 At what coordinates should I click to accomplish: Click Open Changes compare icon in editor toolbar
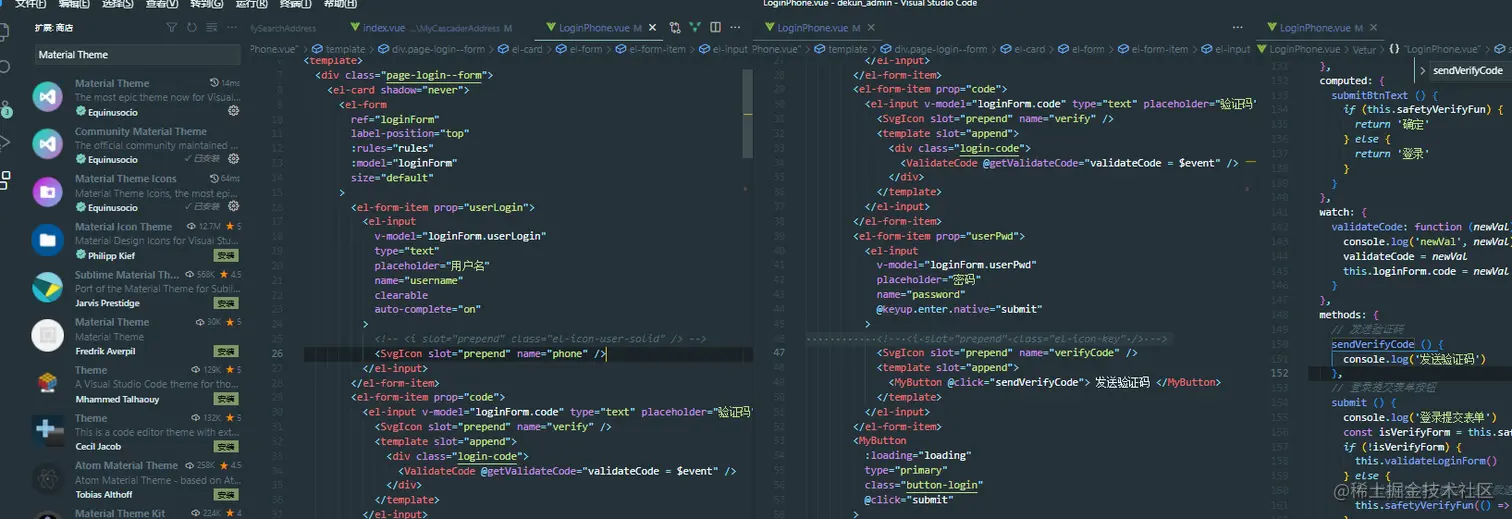coord(675,28)
